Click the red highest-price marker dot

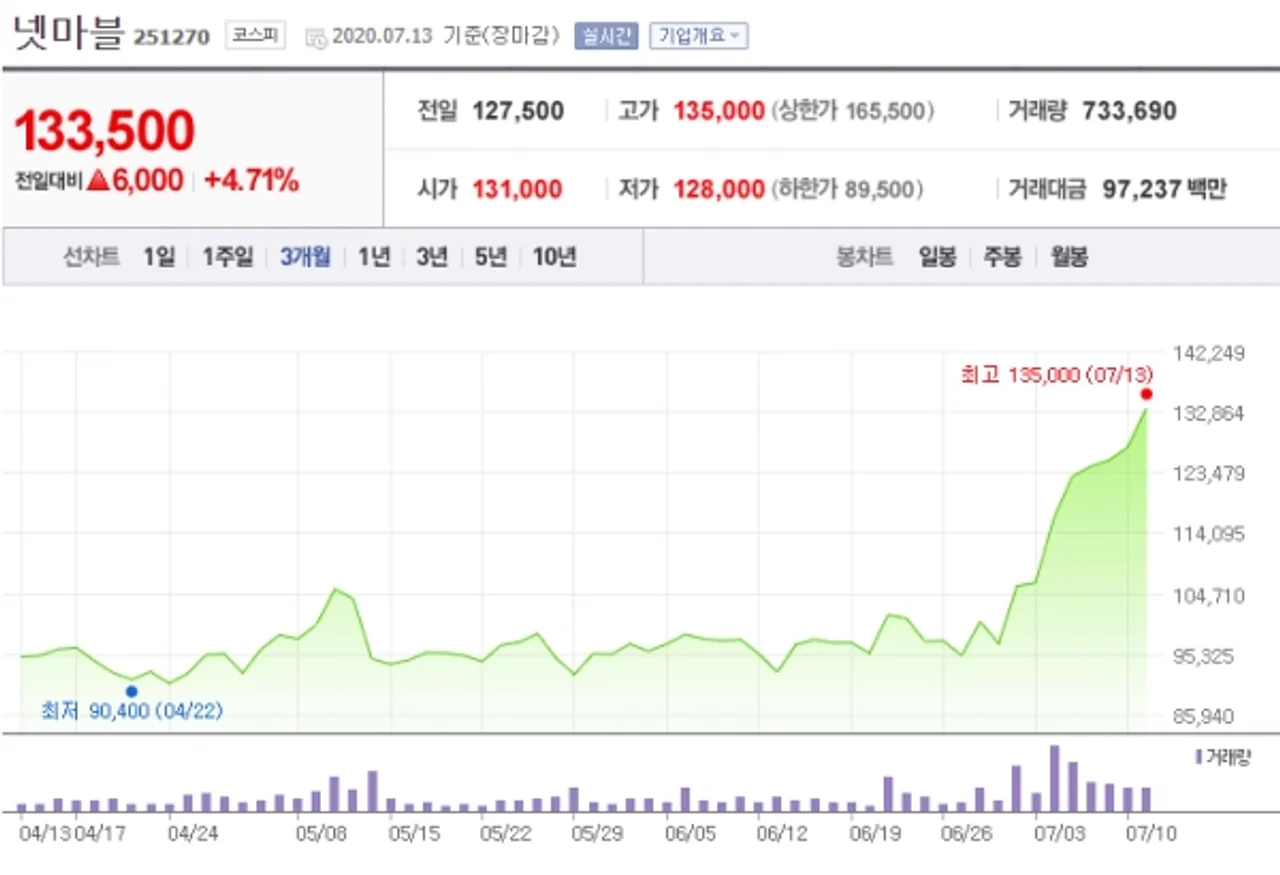[1146, 394]
